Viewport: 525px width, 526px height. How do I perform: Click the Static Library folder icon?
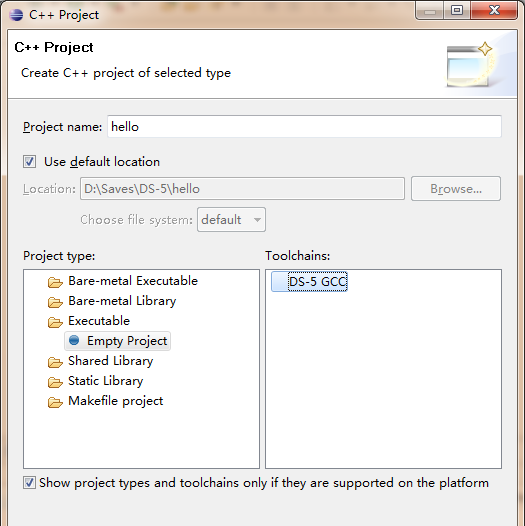55,382
